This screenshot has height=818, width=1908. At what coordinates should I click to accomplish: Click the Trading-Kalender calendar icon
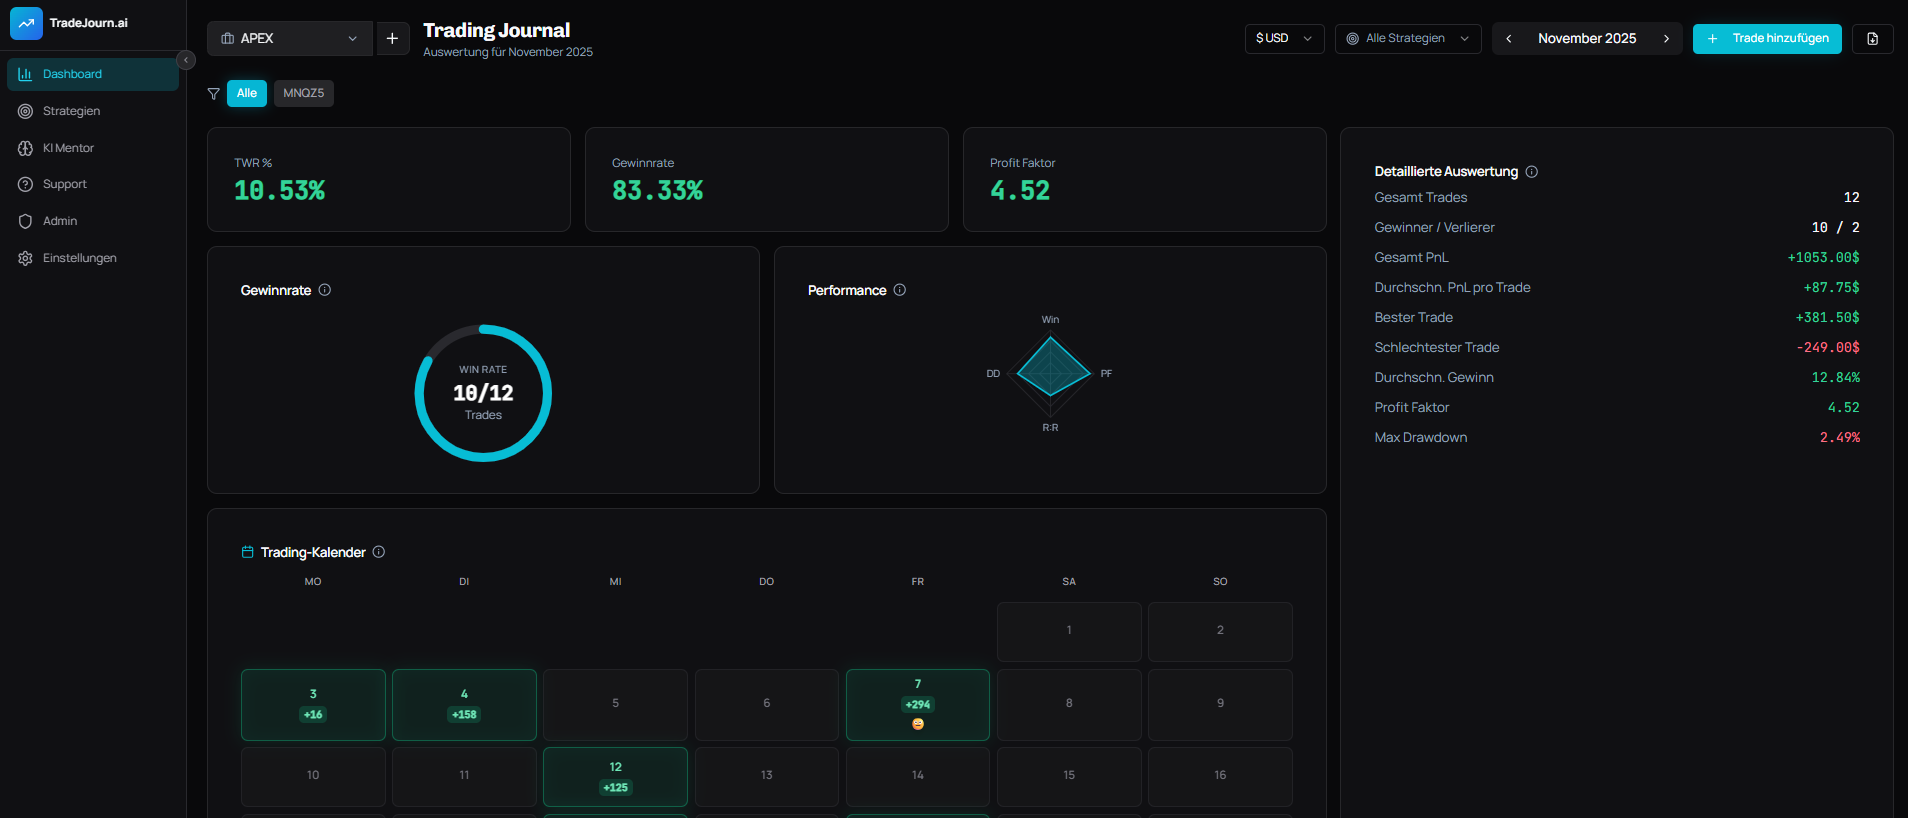click(x=248, y=552)
